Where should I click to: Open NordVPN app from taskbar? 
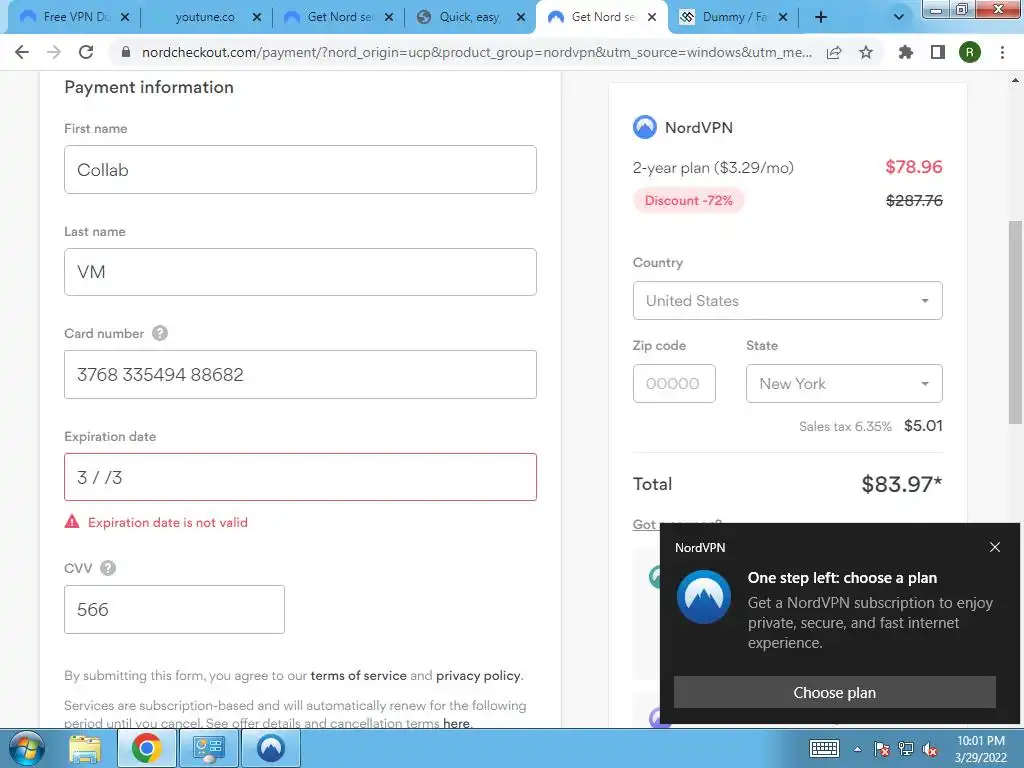click(270, 748)
